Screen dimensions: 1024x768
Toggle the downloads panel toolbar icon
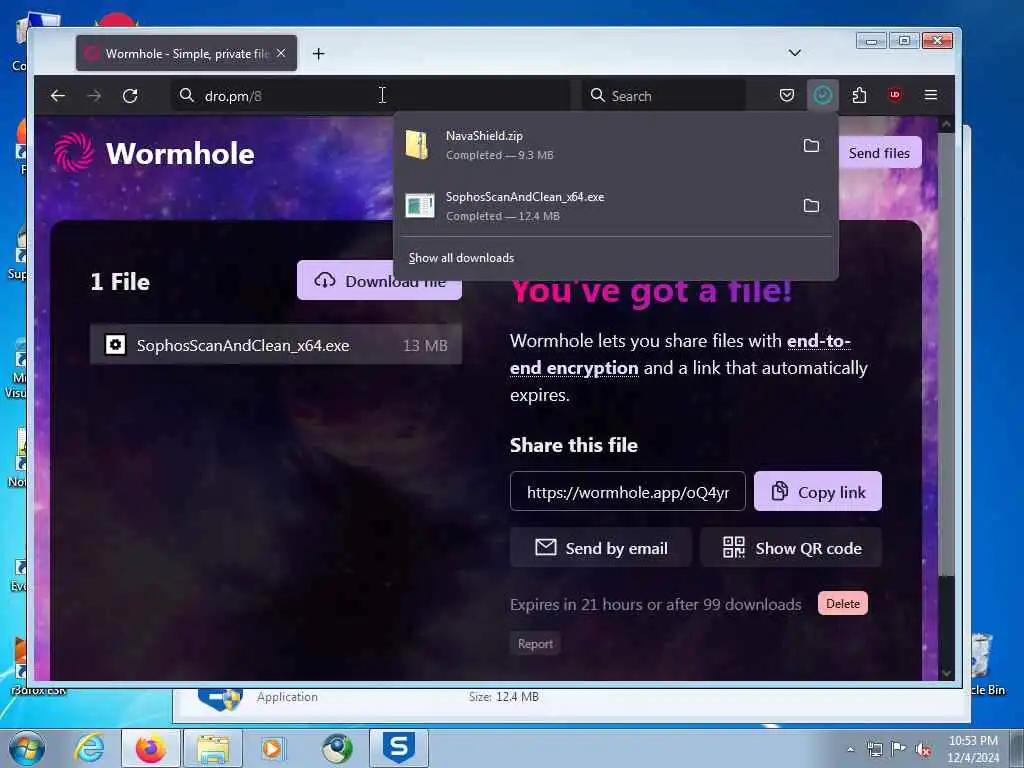click(823, 95)
